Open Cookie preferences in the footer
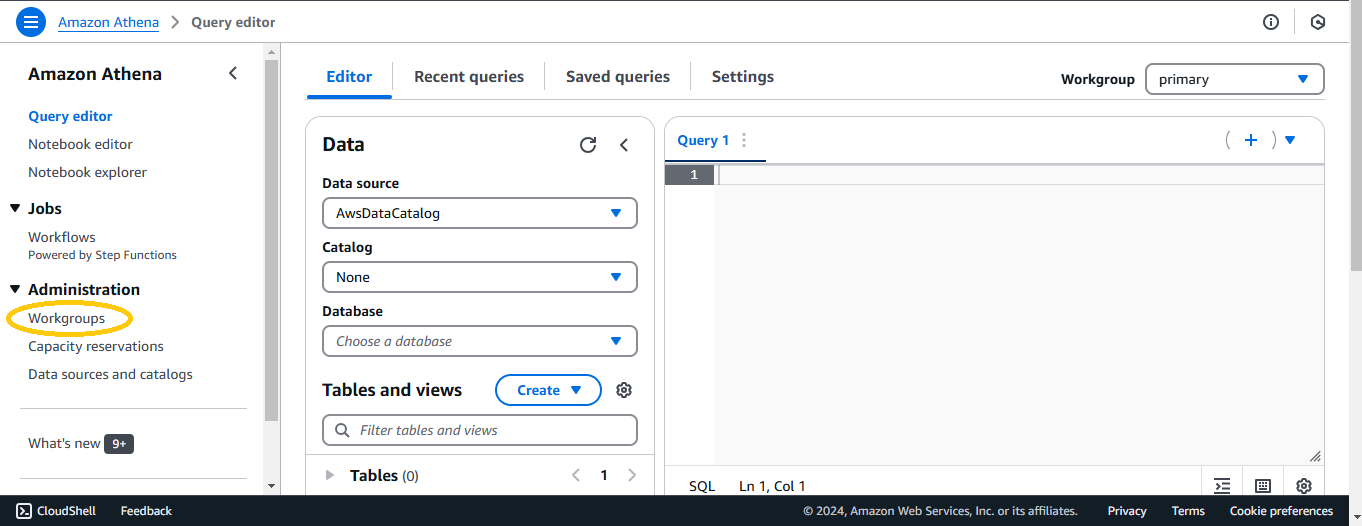This screenshot has width=1362, height=526. pos(1281,511)
